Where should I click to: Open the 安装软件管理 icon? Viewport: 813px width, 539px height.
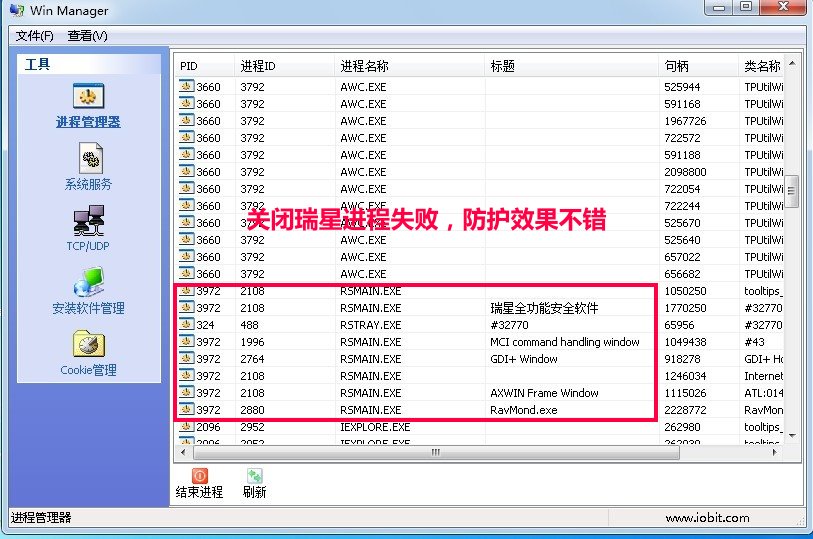point(89,282)
